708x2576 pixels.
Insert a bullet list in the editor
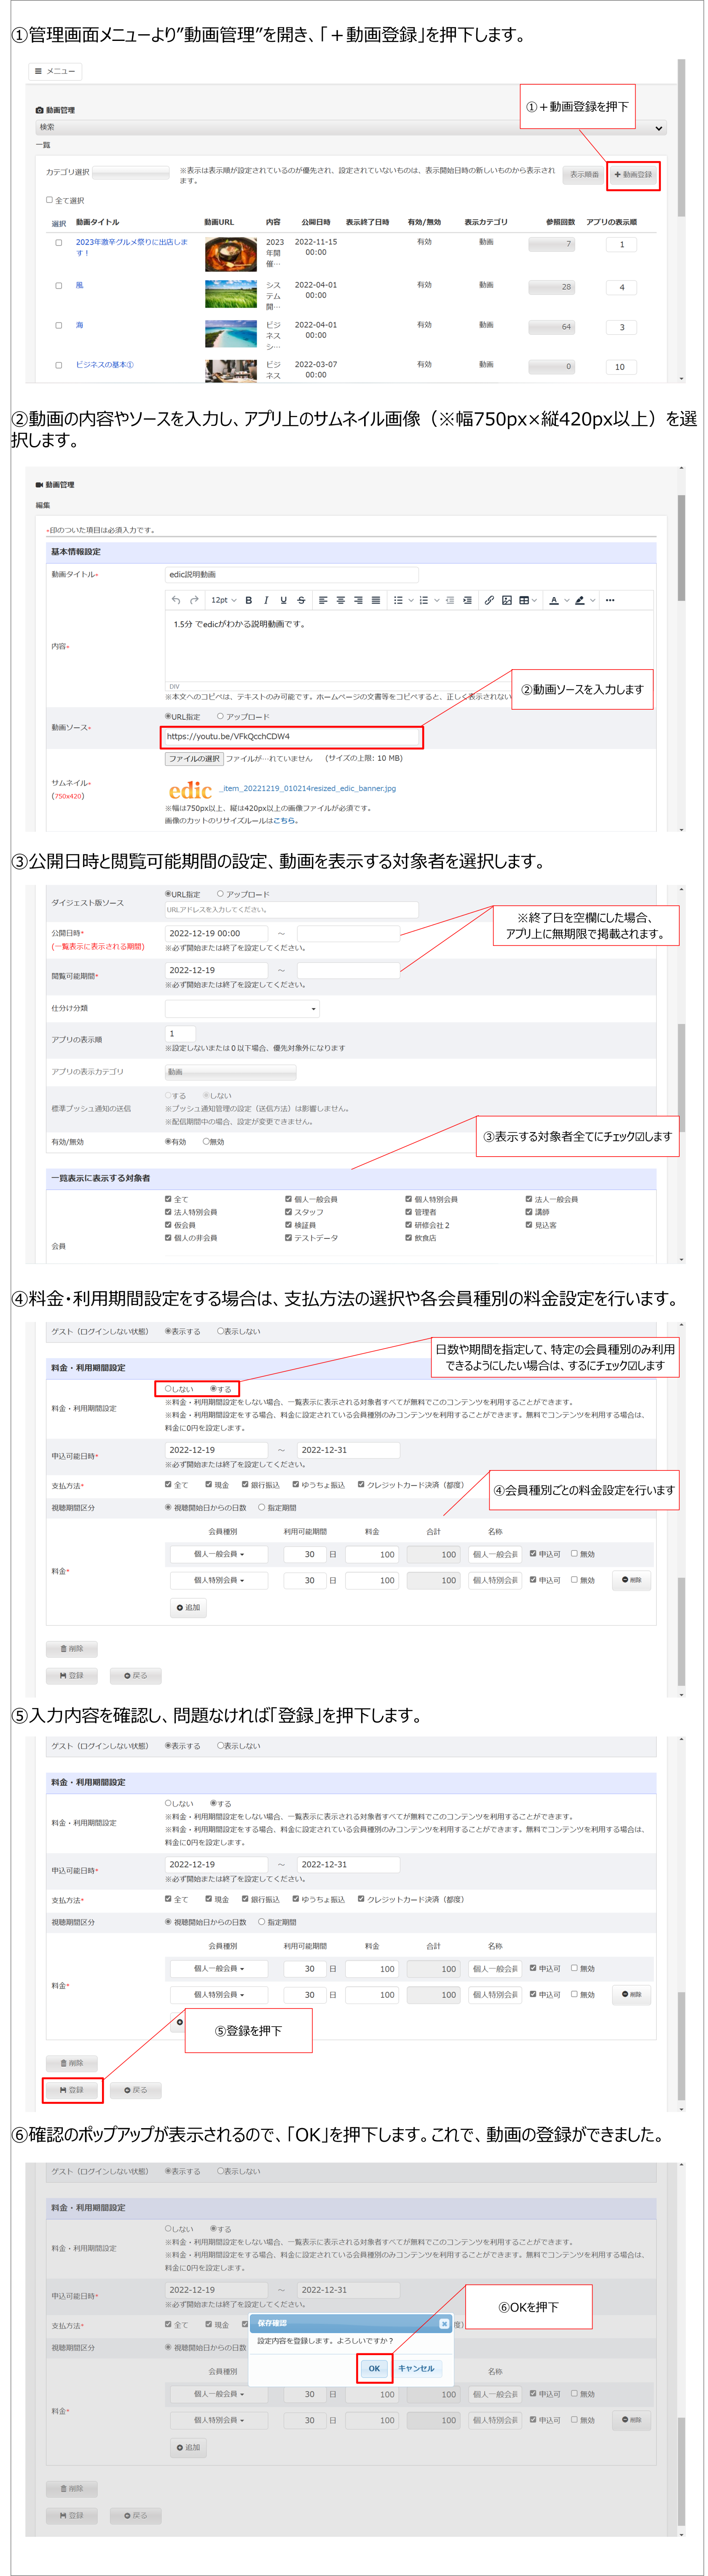[398, 600]
